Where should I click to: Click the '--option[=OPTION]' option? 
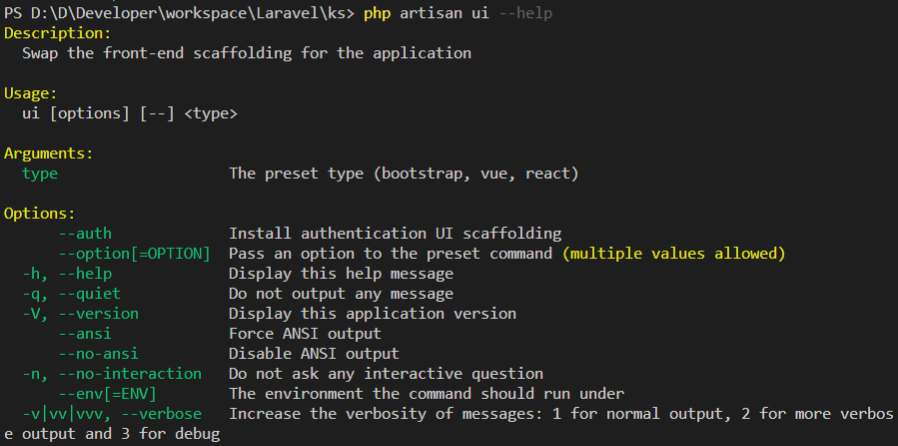tap(135, 253)
